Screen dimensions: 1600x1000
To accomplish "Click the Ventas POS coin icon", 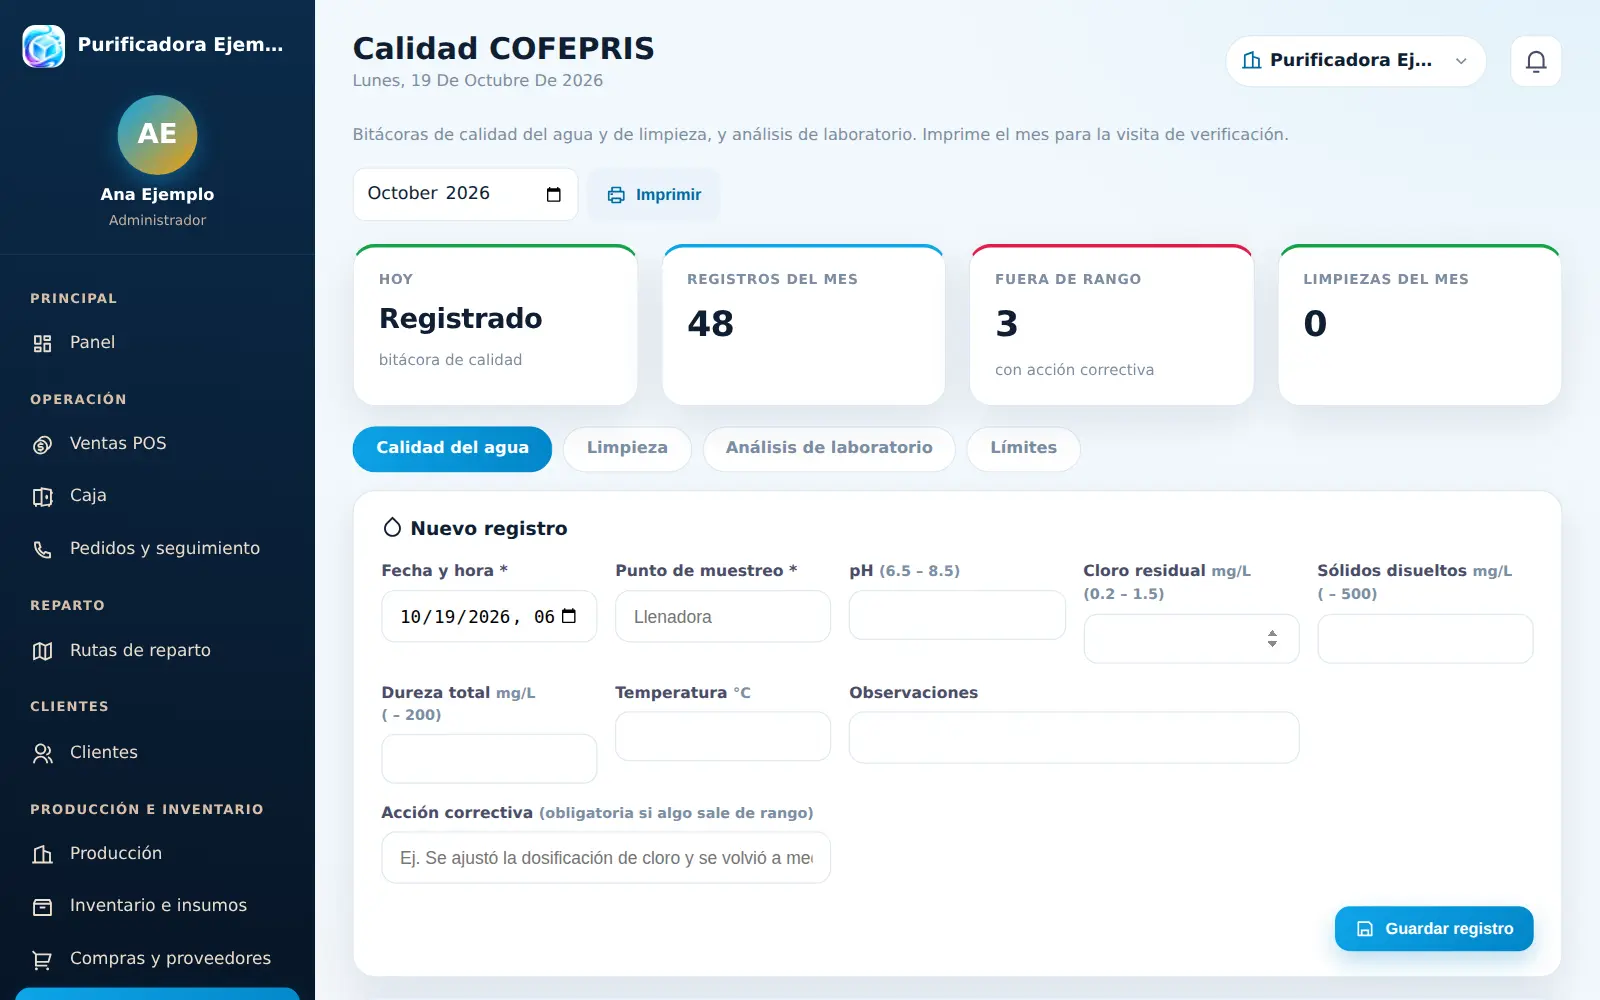I will 42,444.
